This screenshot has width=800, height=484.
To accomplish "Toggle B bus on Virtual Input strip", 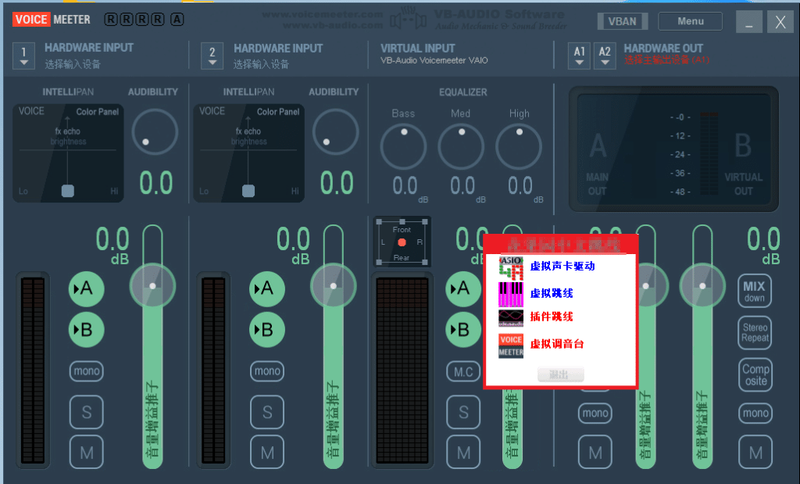I will pyautogui.click(x=463, y=329).
